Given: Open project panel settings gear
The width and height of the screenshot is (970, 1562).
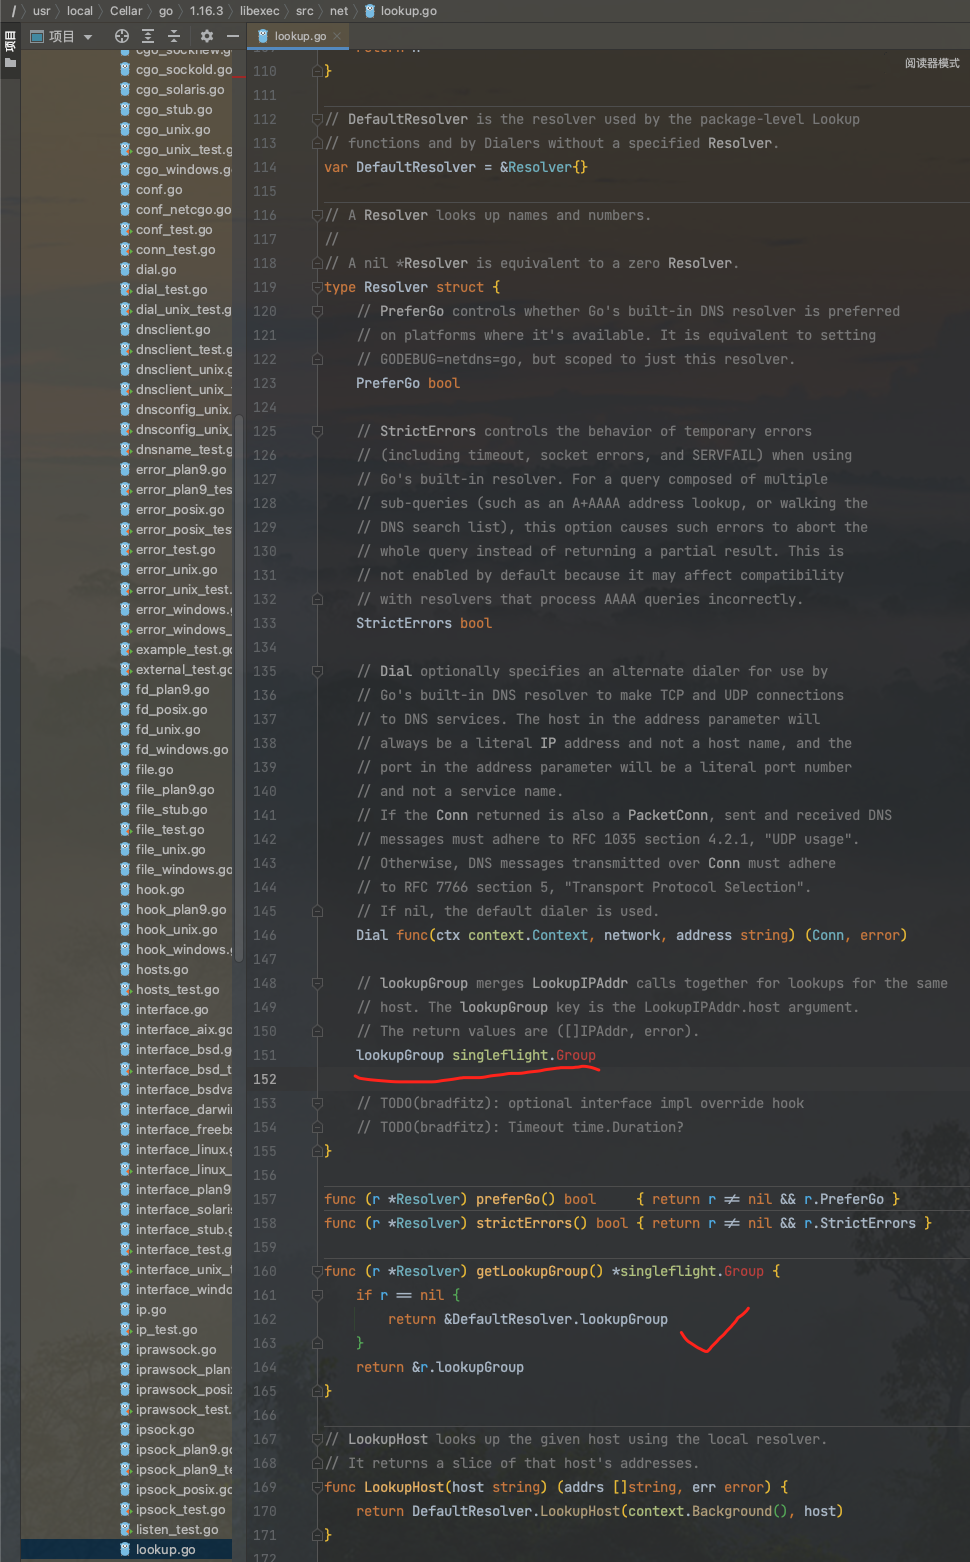Looking at the screenshot, I should coord(207,36).
